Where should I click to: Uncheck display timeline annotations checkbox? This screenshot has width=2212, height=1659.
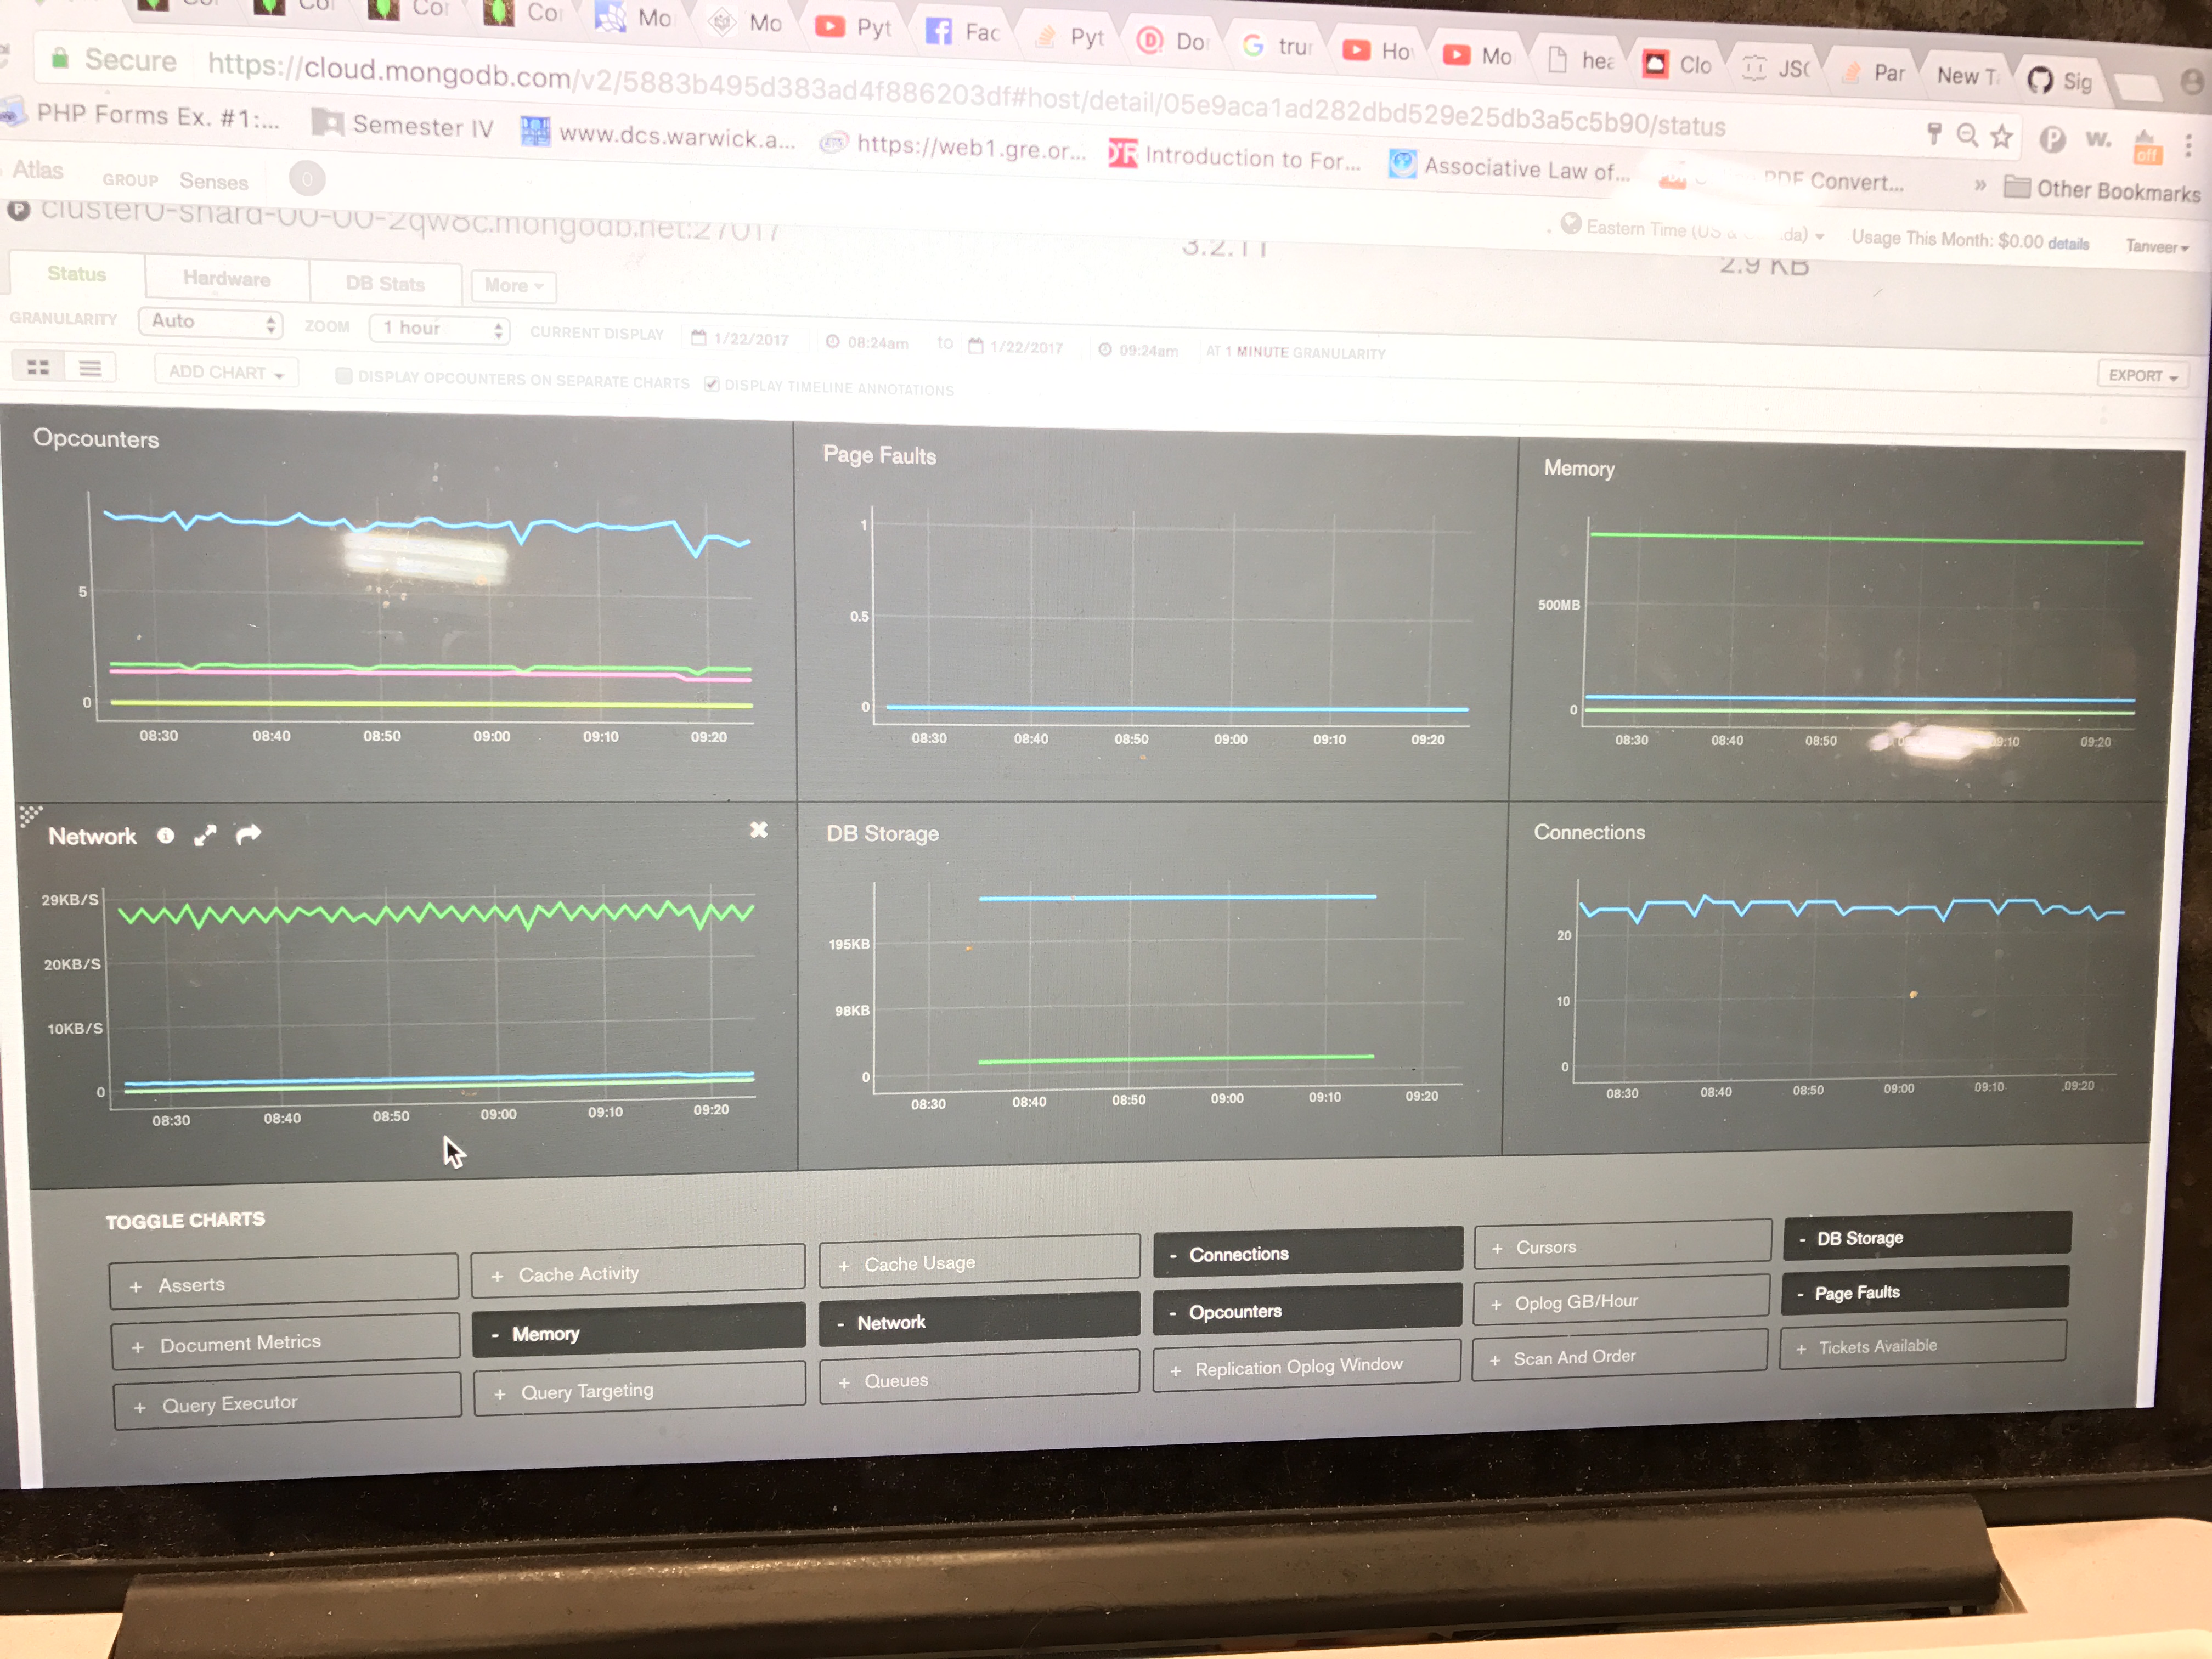[x=712, y=384]
